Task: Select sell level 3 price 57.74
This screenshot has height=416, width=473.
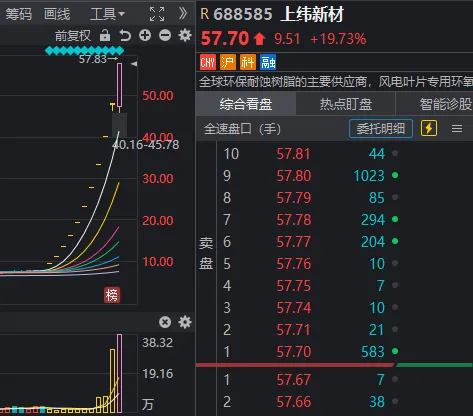Action: coord(294,308)
